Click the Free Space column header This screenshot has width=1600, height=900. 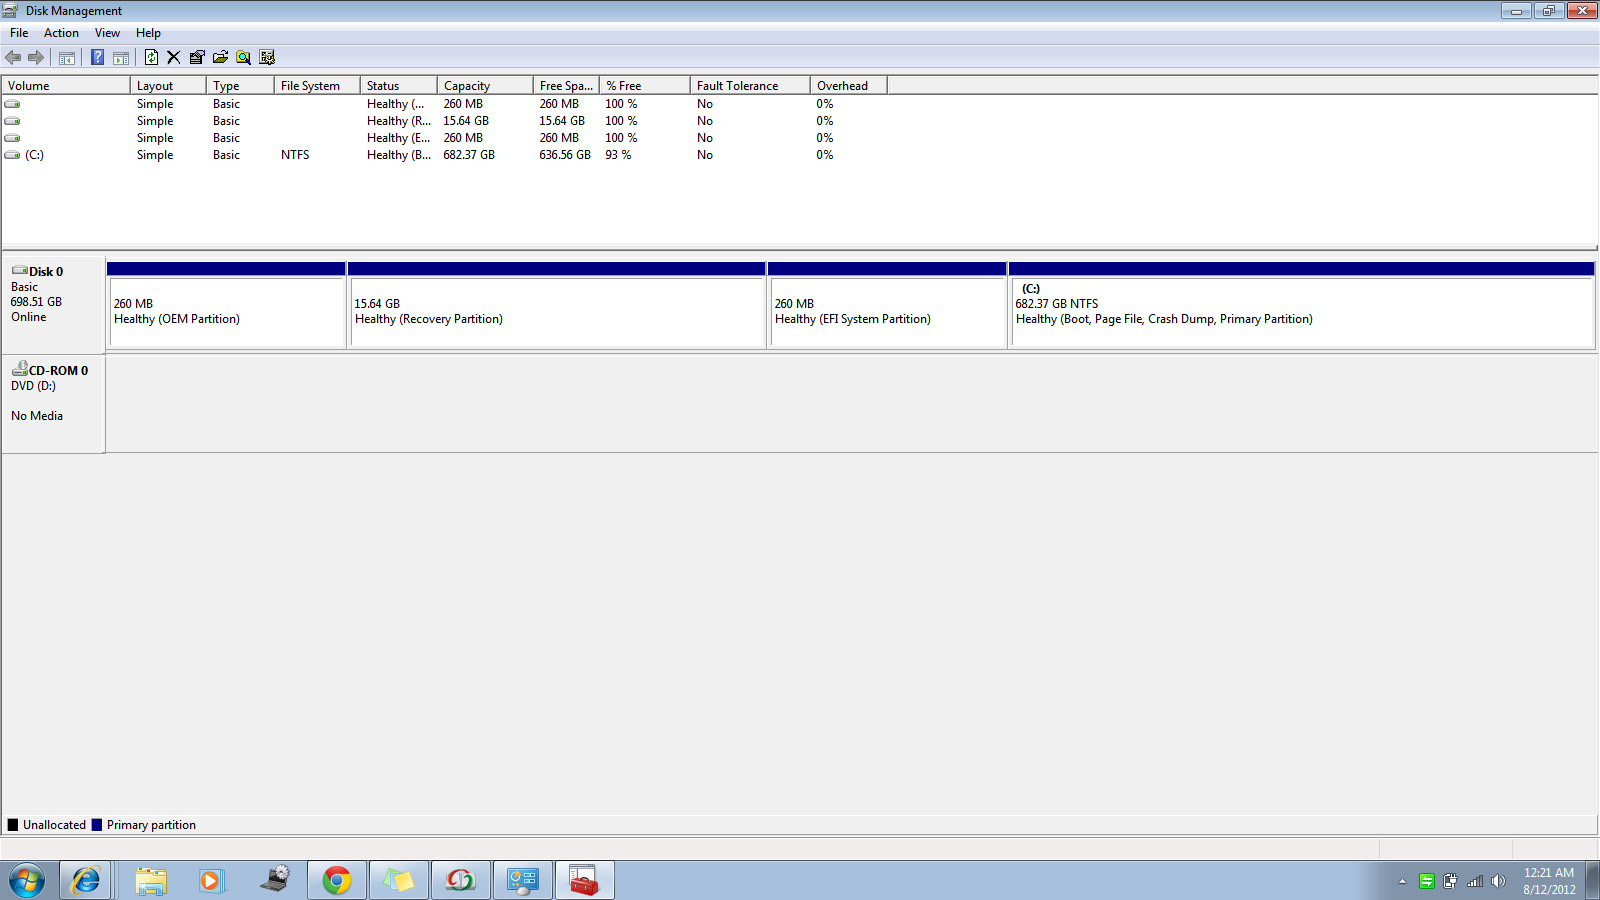[566, 86]
